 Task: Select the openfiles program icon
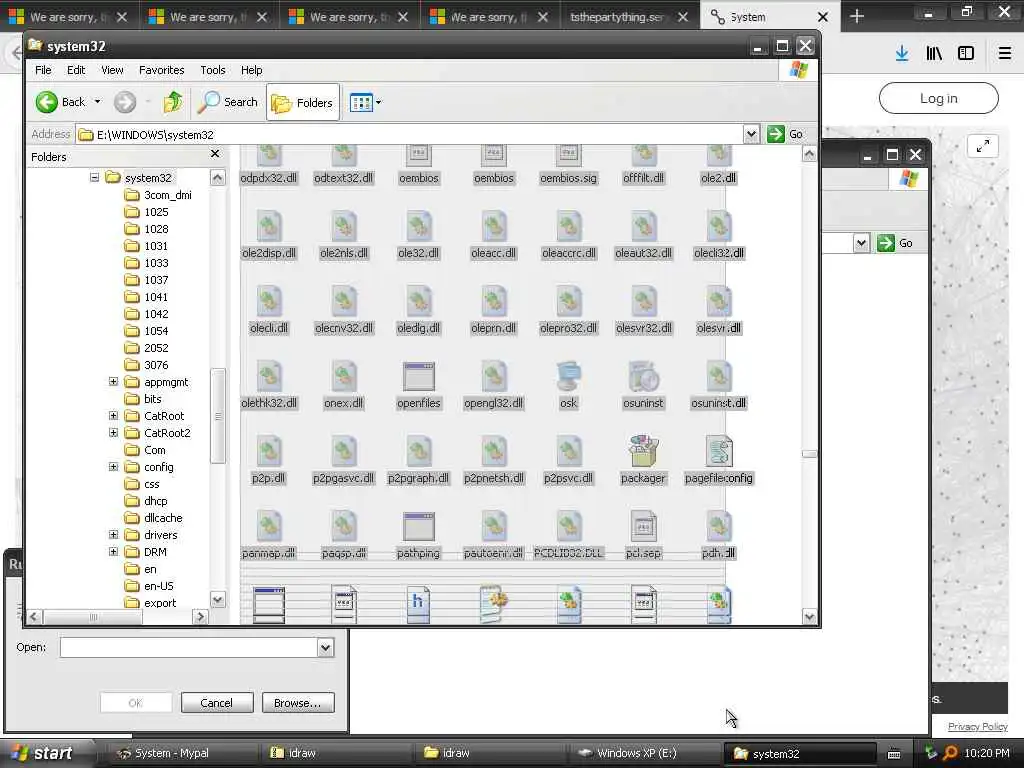click(x=419, y=377)
